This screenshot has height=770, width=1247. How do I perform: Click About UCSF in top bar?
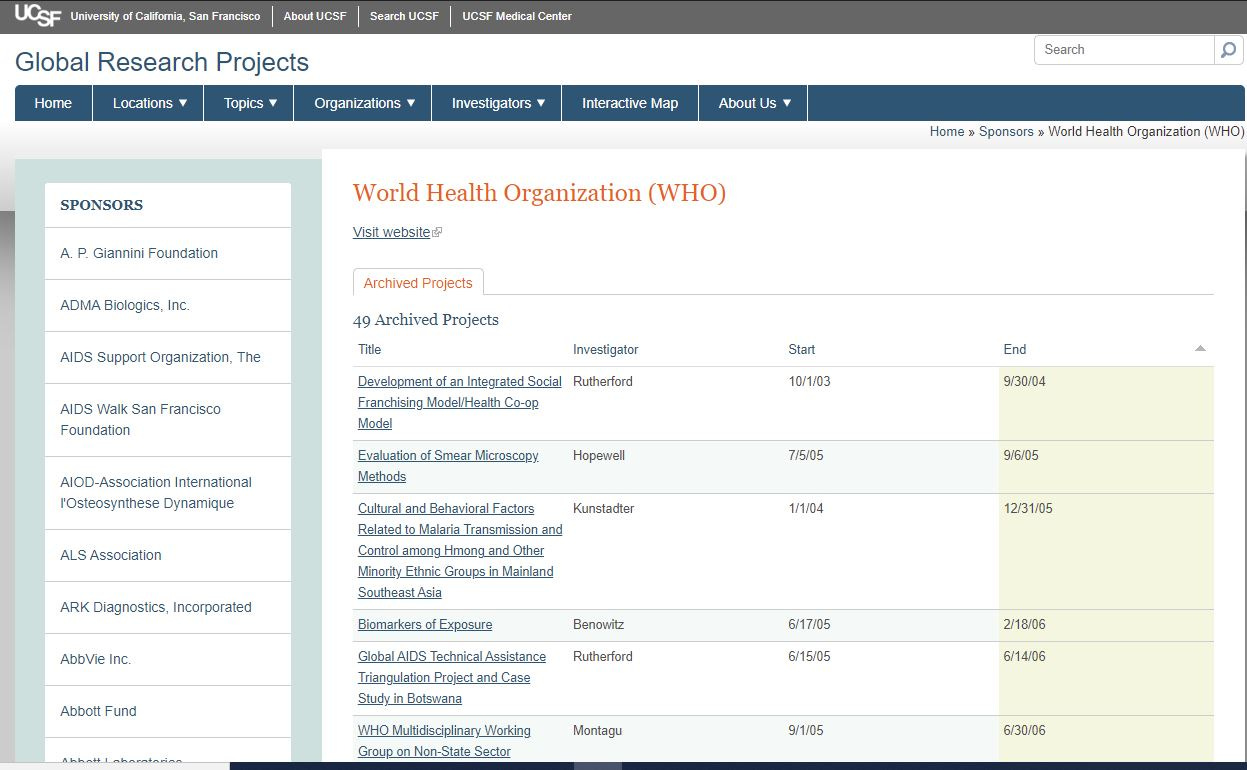tap(315, 16)
